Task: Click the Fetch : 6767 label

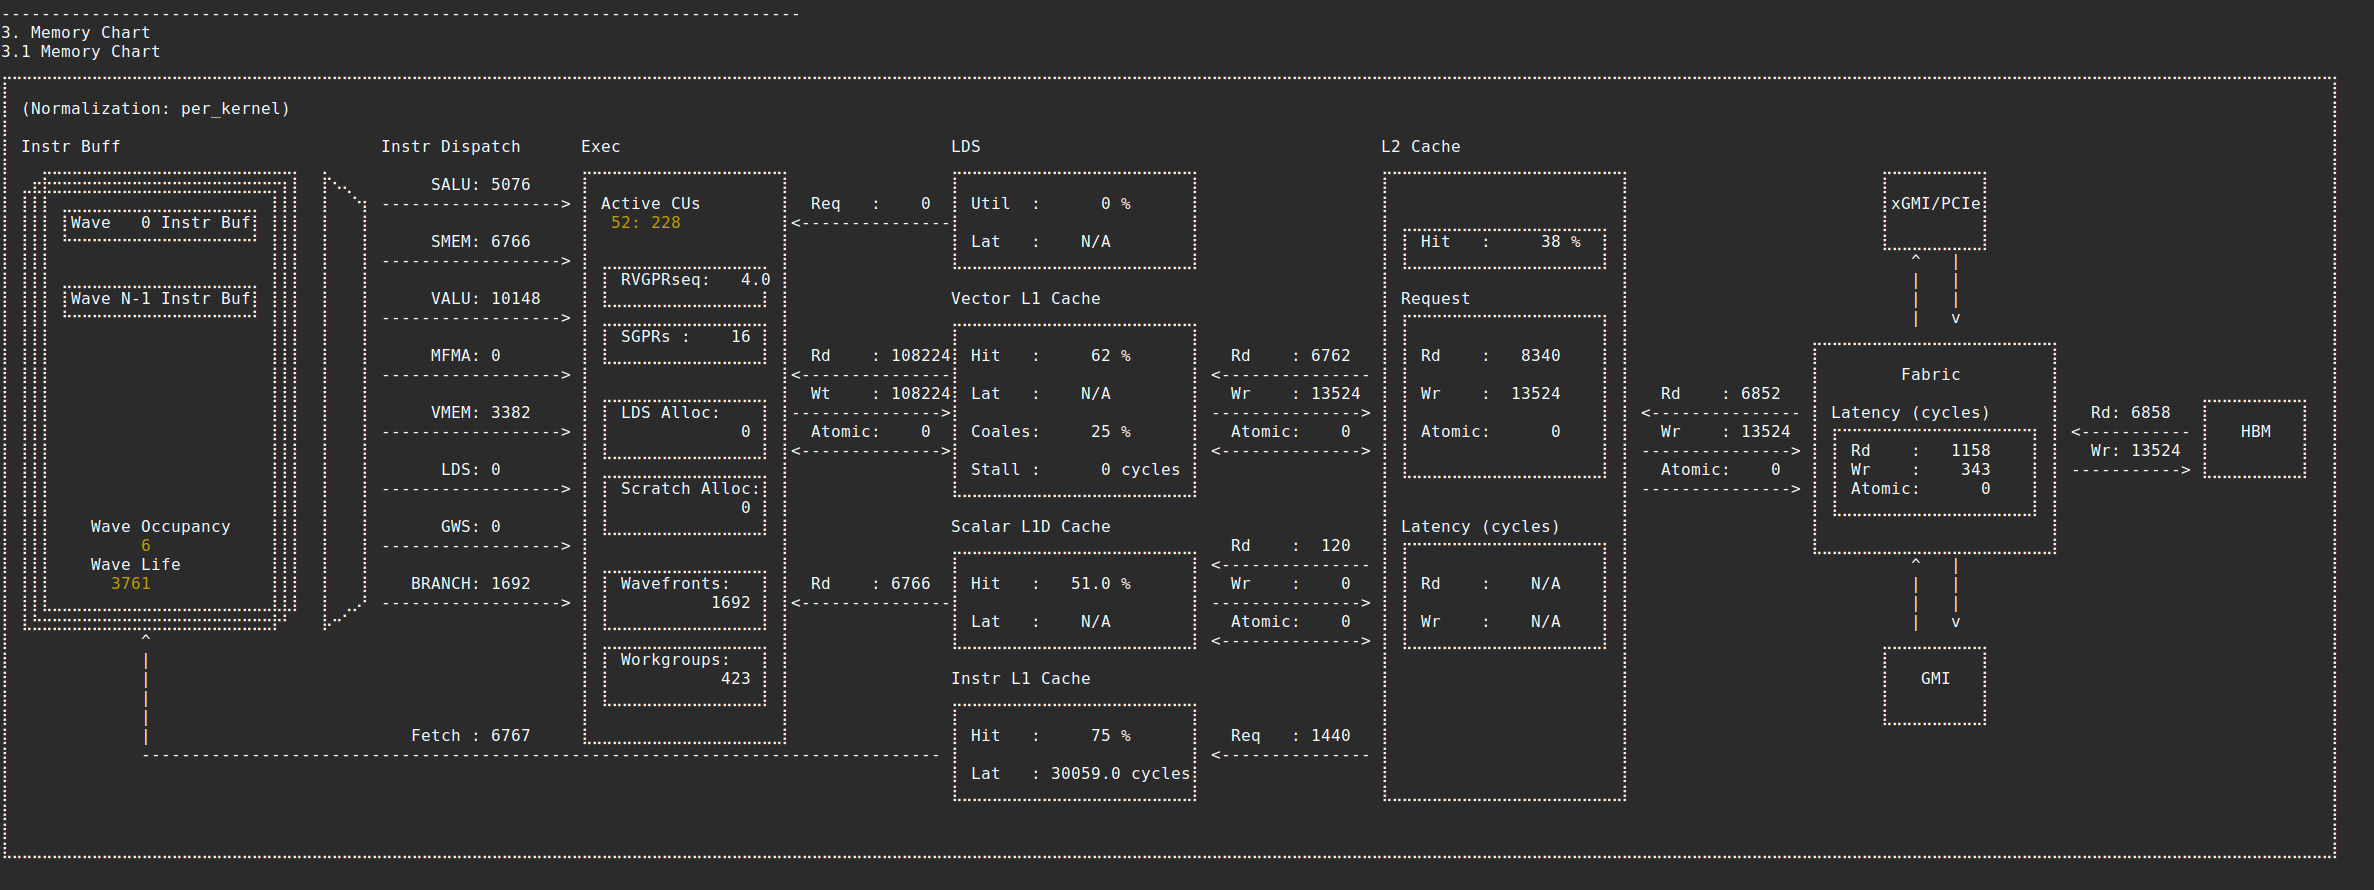Action: [470, 736]
